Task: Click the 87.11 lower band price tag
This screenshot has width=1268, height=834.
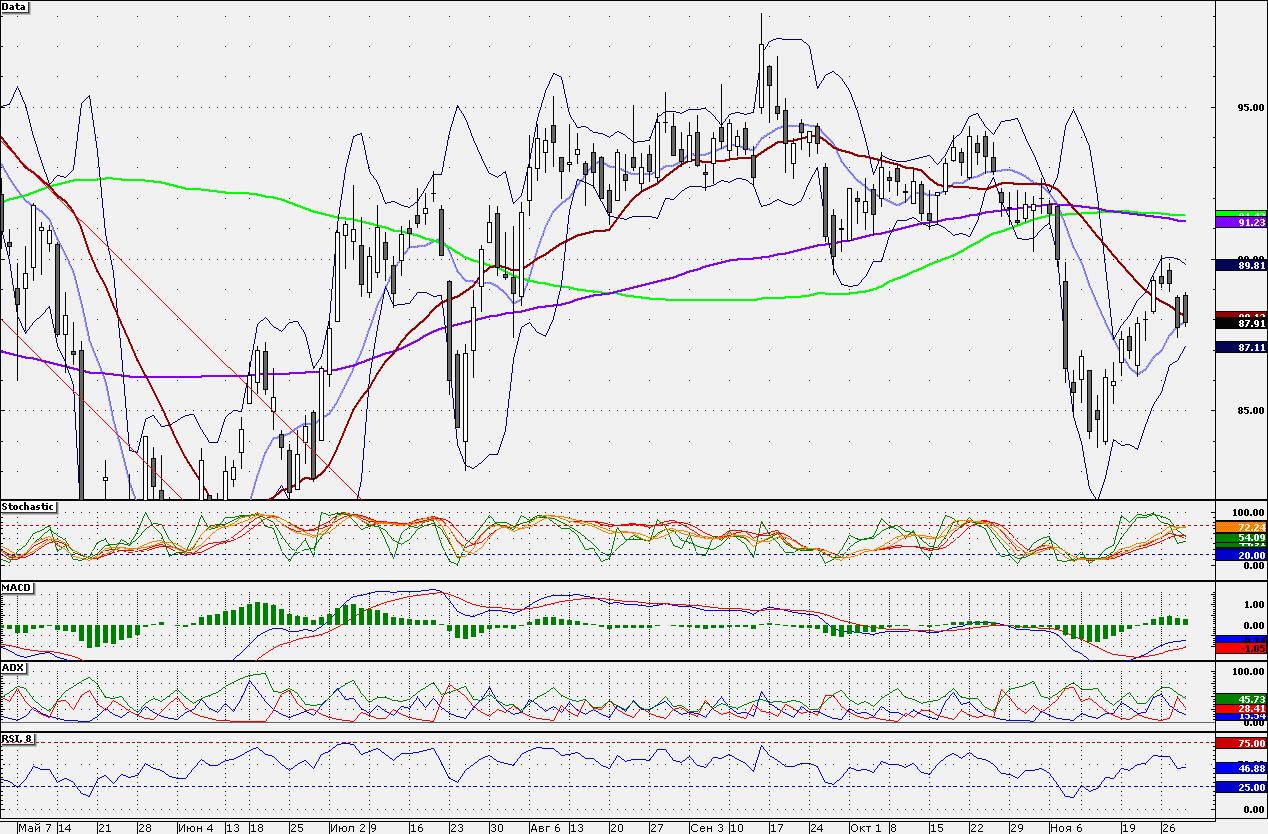Action: pyautogui.click(x=1240, y=347)
